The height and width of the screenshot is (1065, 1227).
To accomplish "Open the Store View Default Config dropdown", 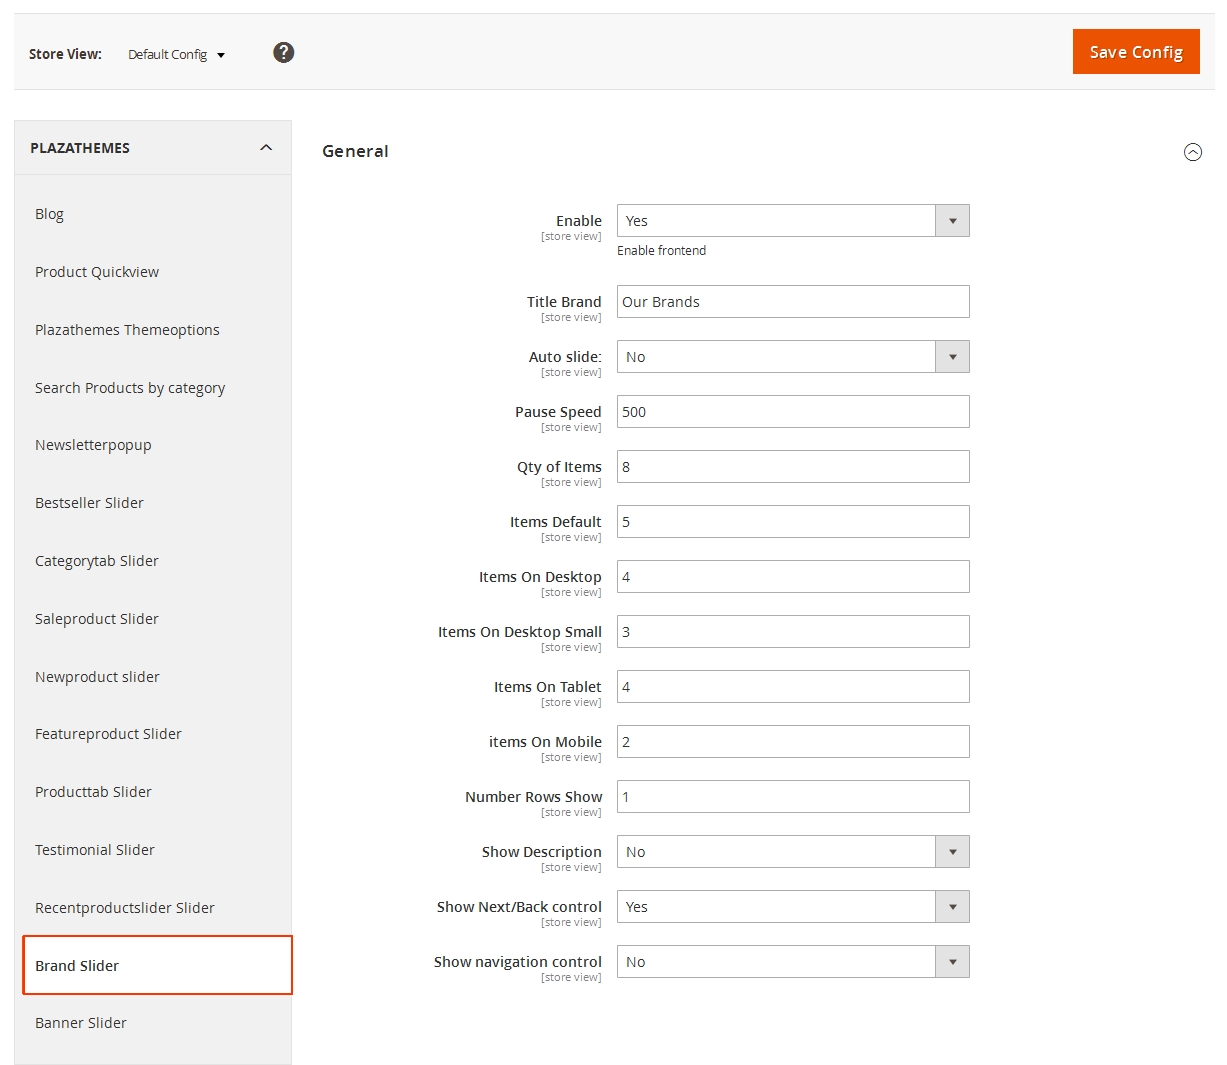I will coord(177,55).
